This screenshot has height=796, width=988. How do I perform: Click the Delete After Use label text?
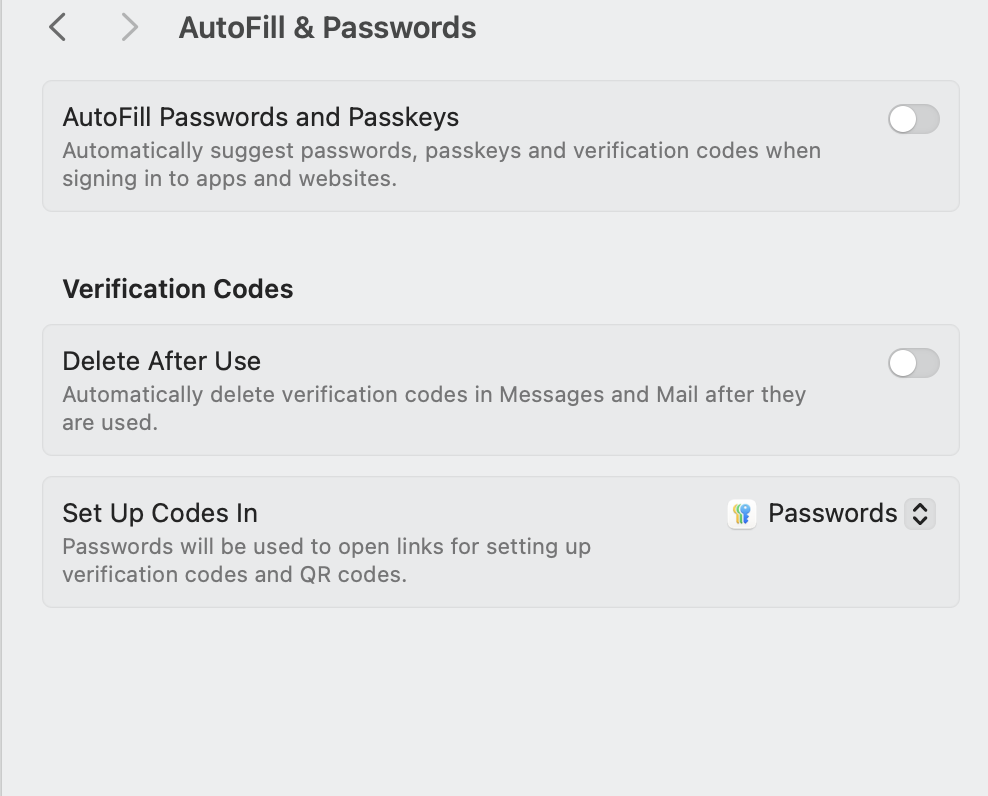pos(162,361)
